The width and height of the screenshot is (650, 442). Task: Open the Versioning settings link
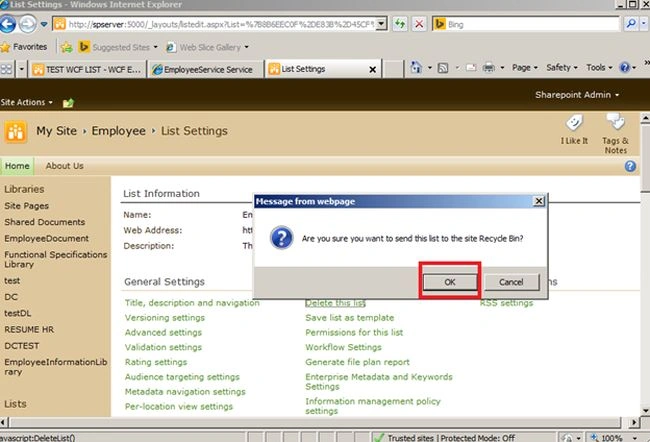(x=165, y=318)
